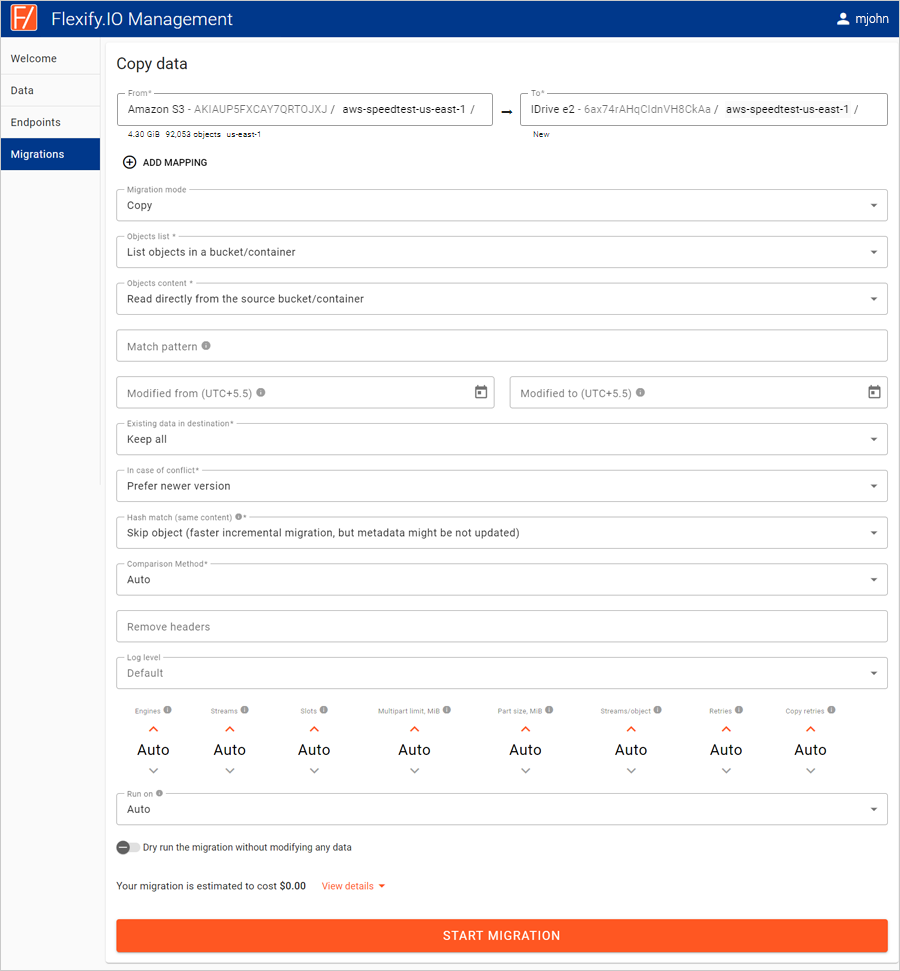This screenshot has height=971, width=900.
Task: Expand the Log level dropdown
Action: (x=502, y=673)
